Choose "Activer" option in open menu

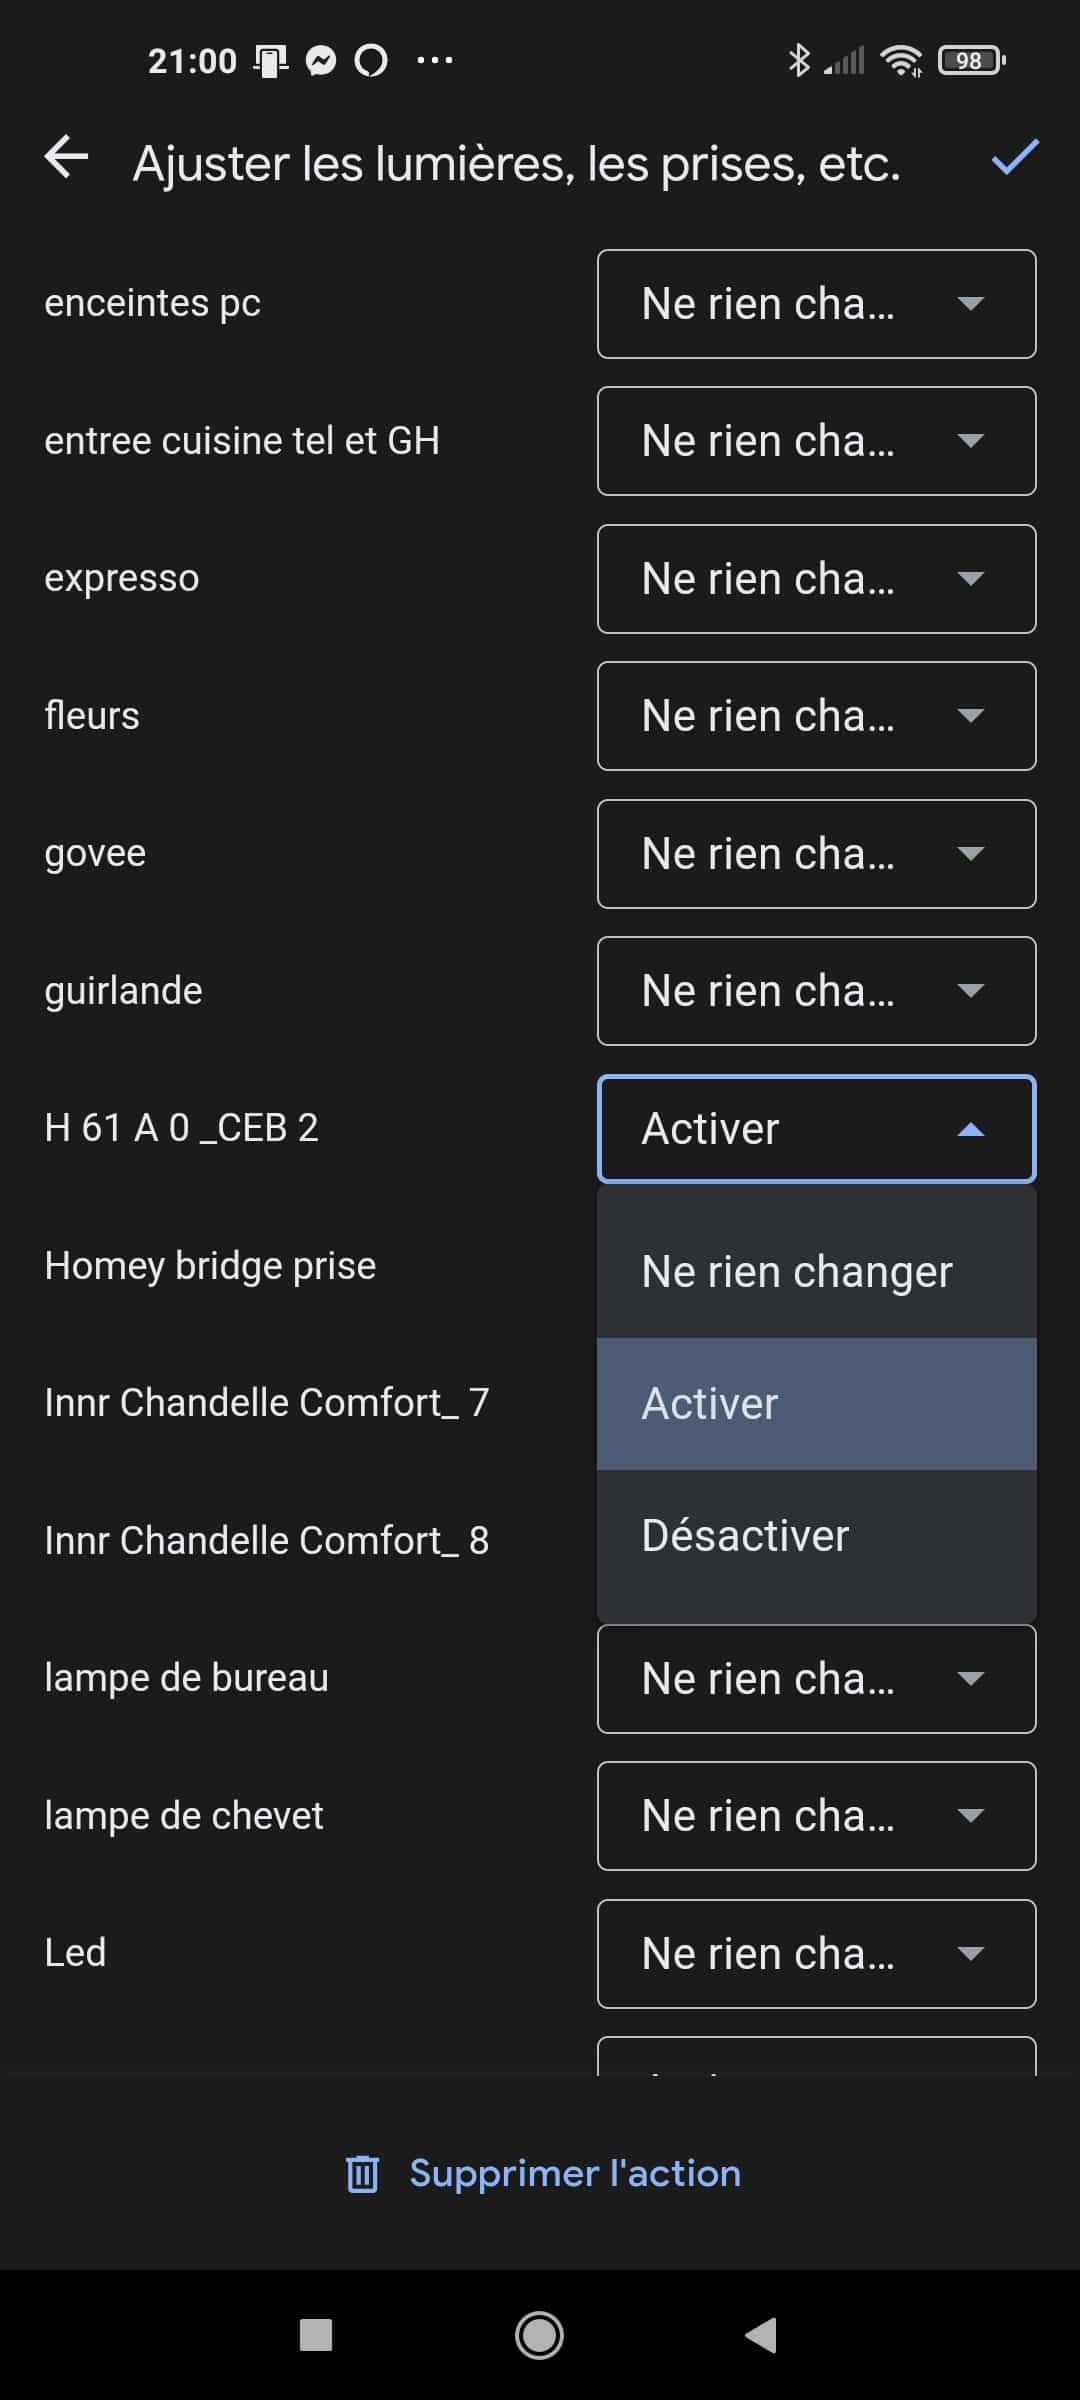(x=817, y=1404)
